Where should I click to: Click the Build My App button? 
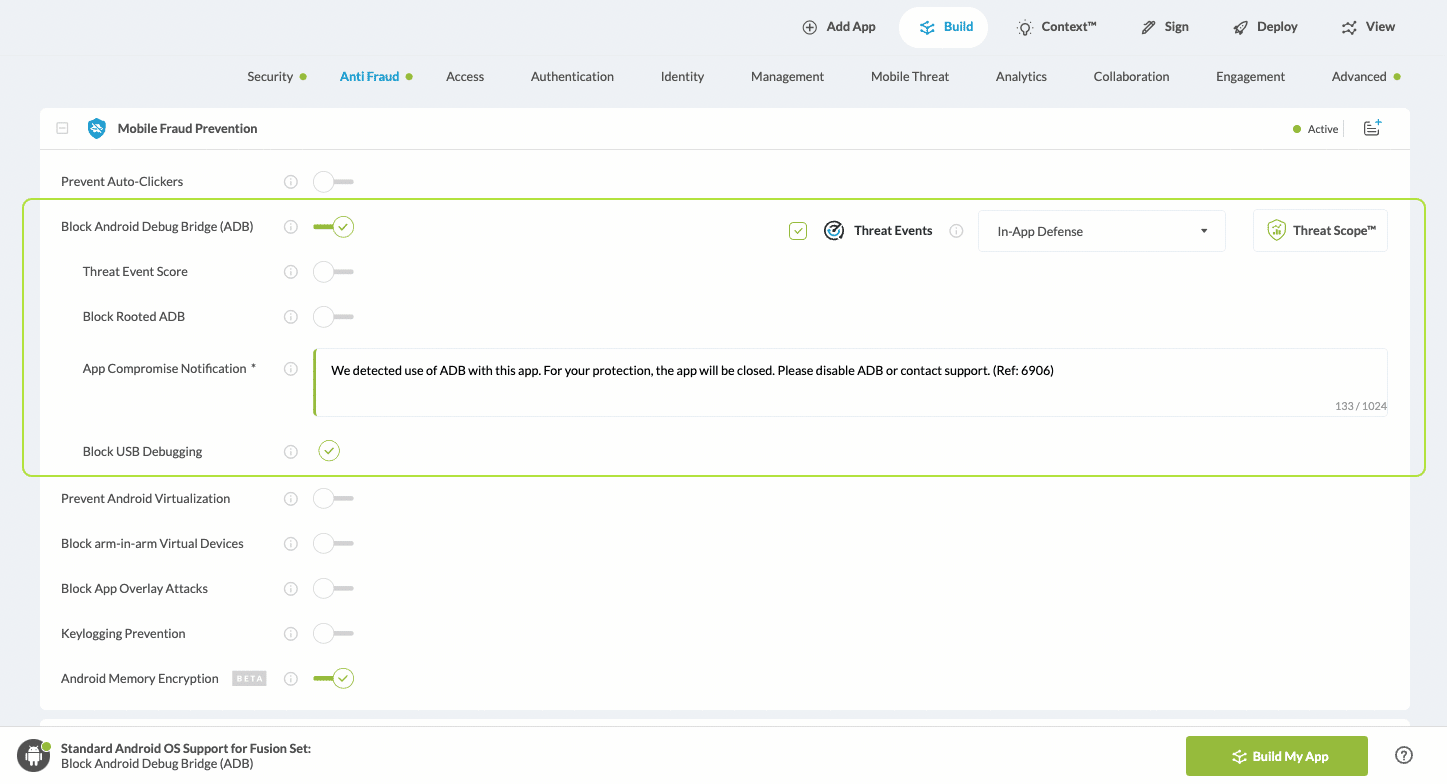(x=1276, y=756)
